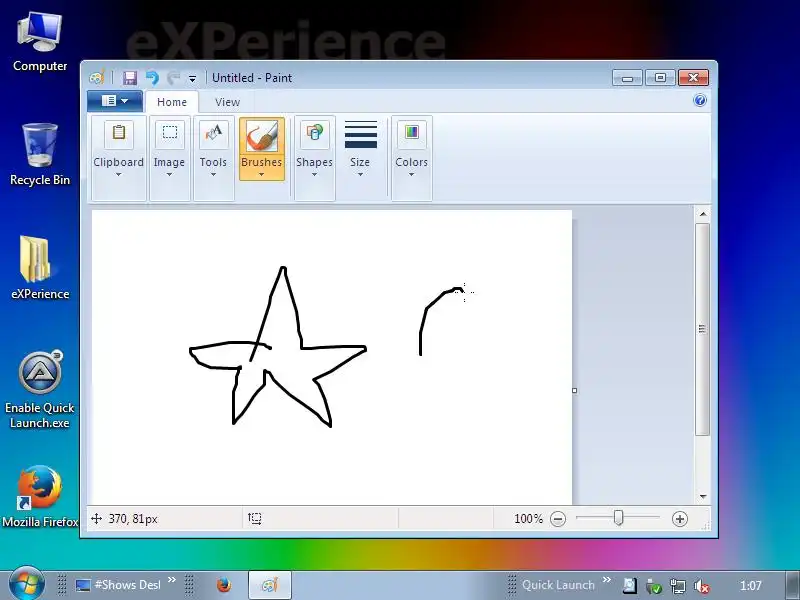This screenshot has width=800, height=600.
Task: Click the canvas right-edge resize handle
Action: click(x=574, y=390)
